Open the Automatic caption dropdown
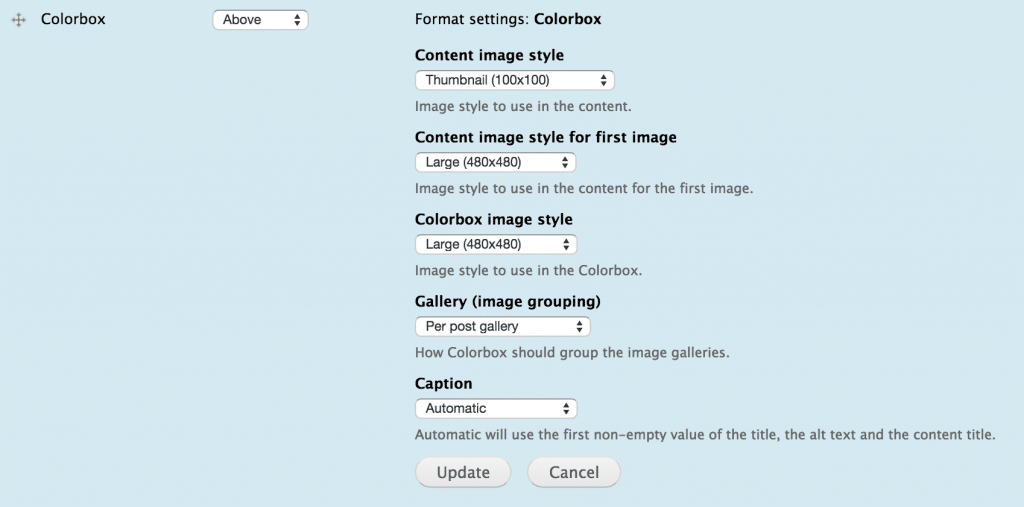 tap(496, 408)
